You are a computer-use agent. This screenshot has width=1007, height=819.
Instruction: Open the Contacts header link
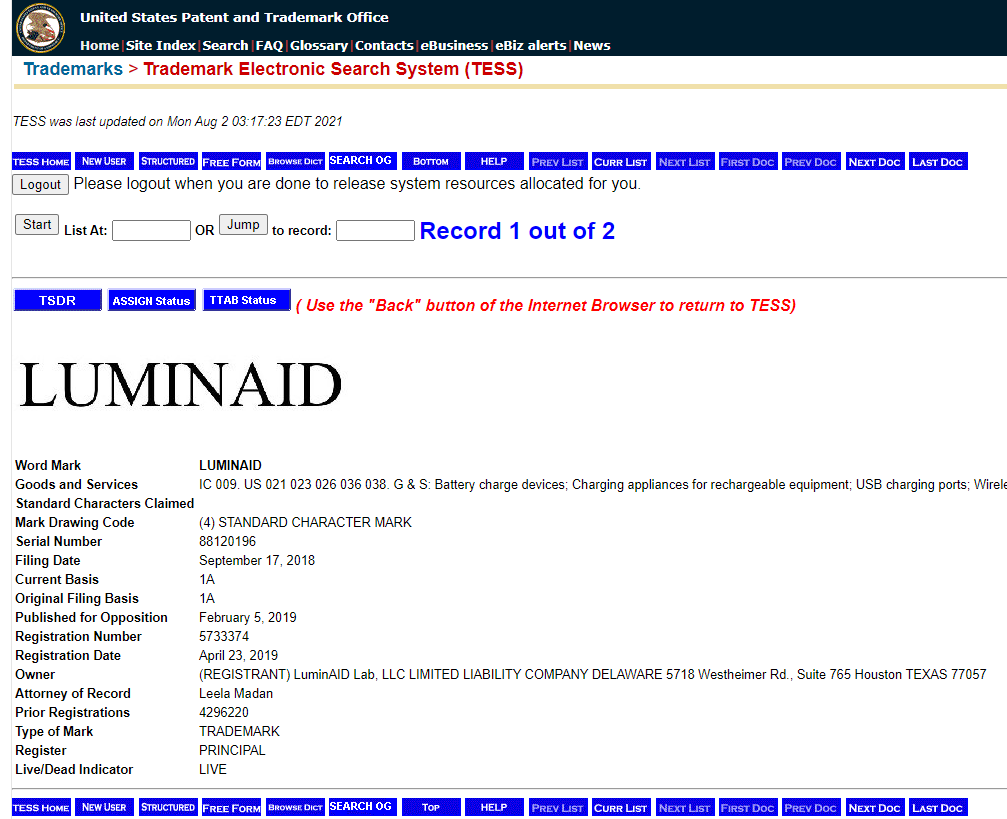[384, 46]
